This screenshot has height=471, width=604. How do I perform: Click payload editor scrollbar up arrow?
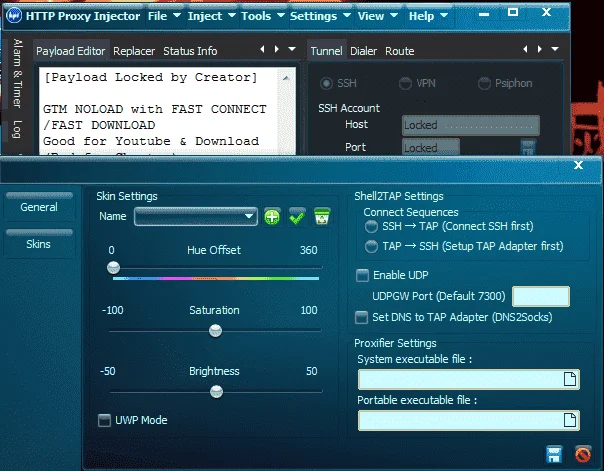286,78
